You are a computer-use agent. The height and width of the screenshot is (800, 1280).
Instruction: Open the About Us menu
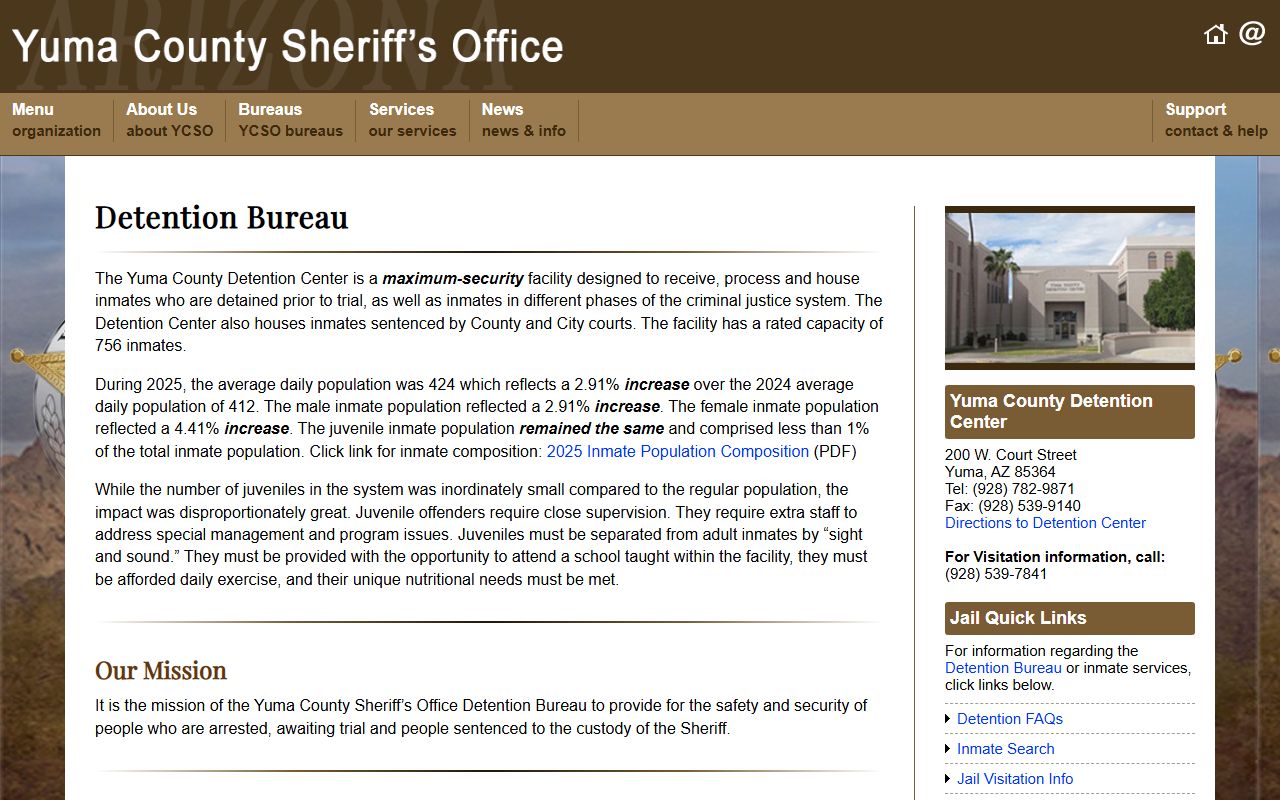coord(169,120)
